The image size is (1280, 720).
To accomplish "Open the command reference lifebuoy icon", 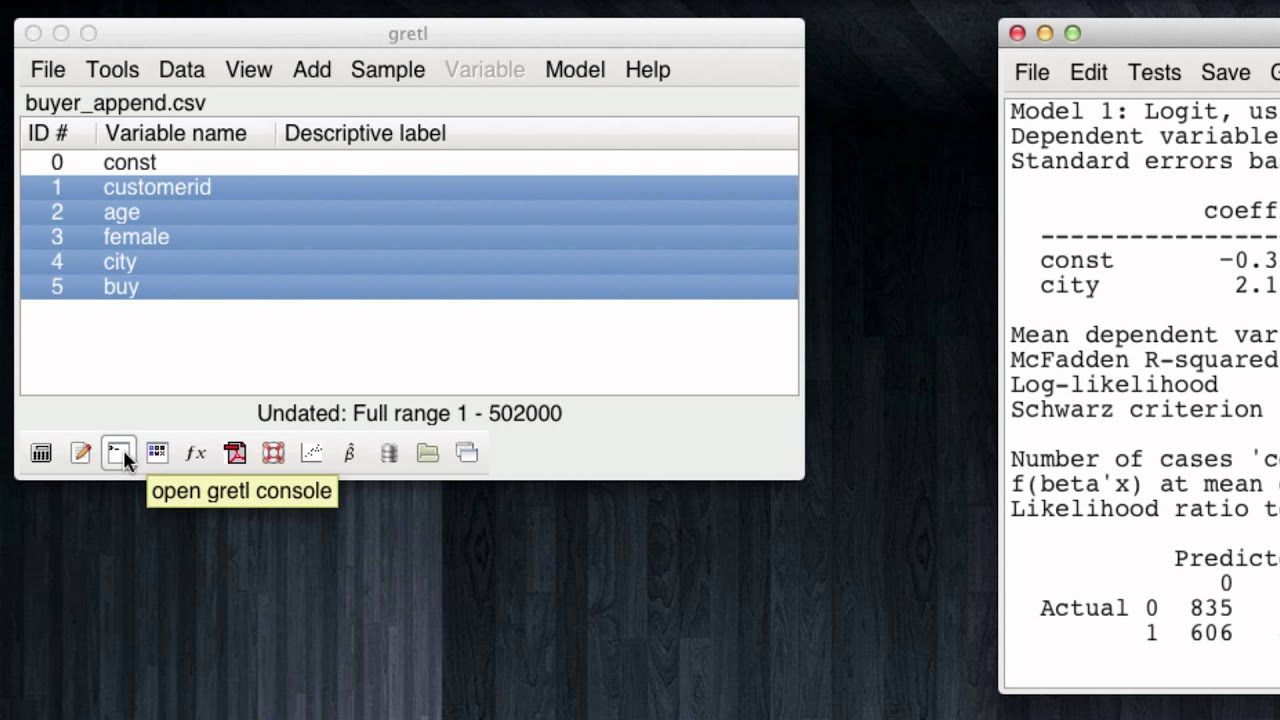I will 273,453.
